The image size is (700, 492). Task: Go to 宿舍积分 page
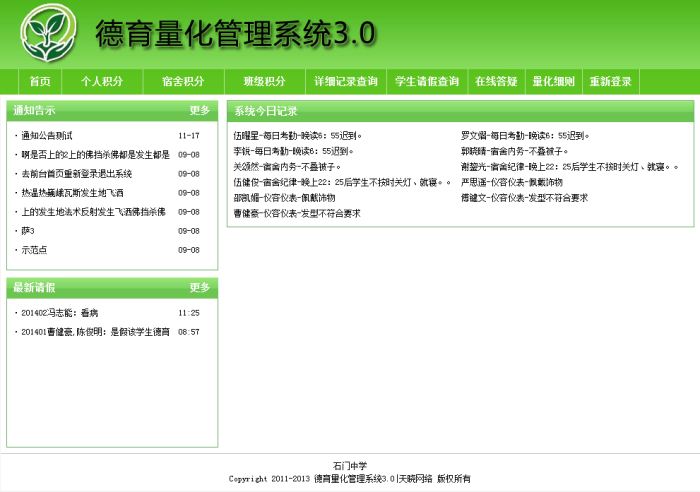[x=182, y=82]
